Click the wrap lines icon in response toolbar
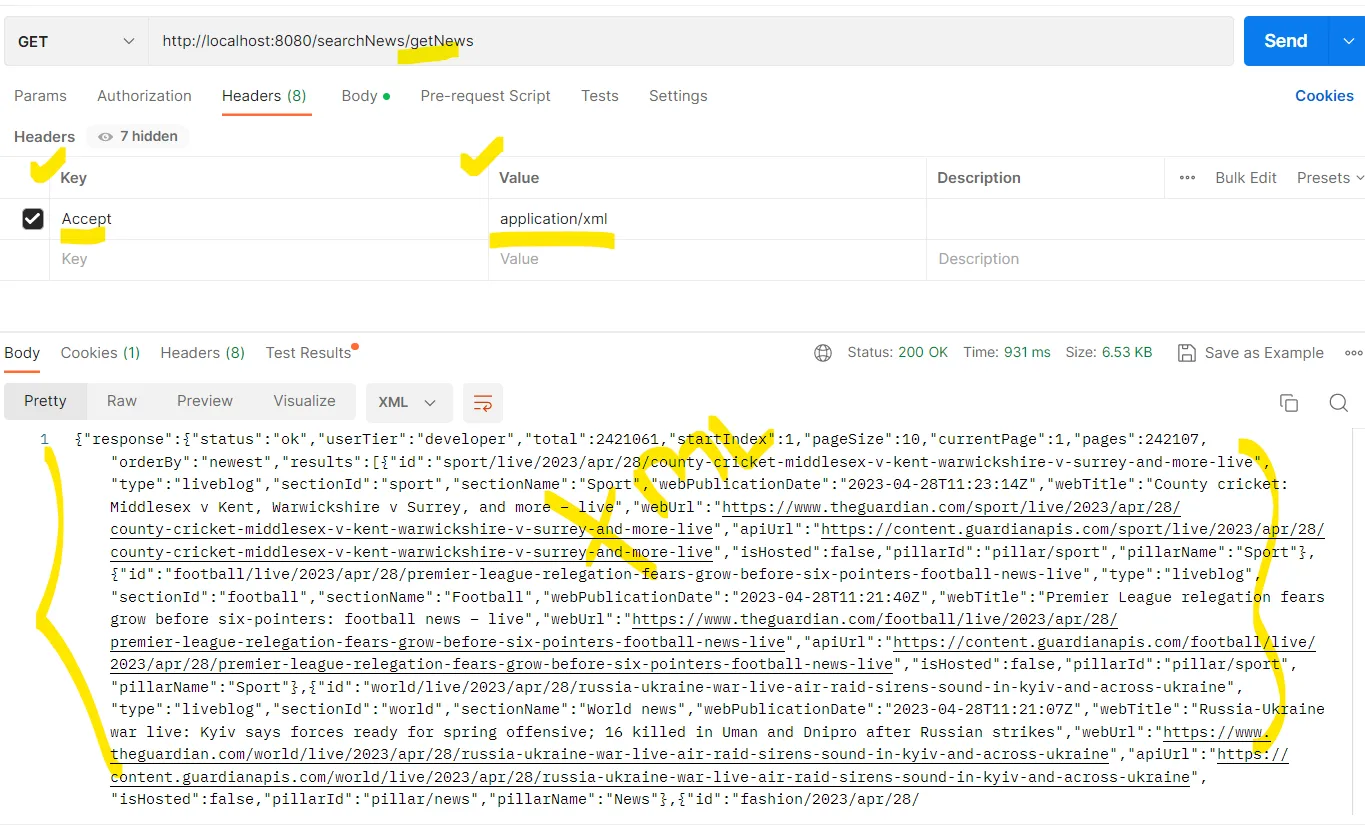1365x825 pixels. point(483,402)
